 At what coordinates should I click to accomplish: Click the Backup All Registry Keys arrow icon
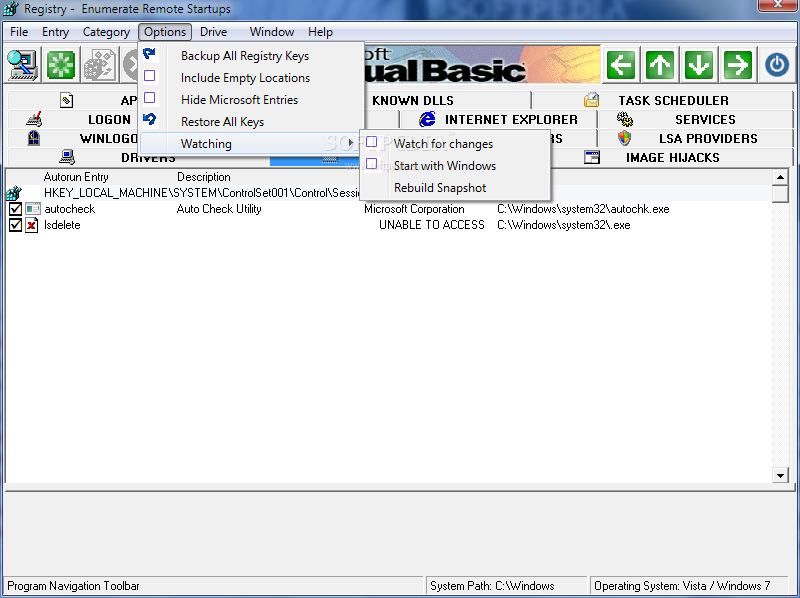click(149, 54)
